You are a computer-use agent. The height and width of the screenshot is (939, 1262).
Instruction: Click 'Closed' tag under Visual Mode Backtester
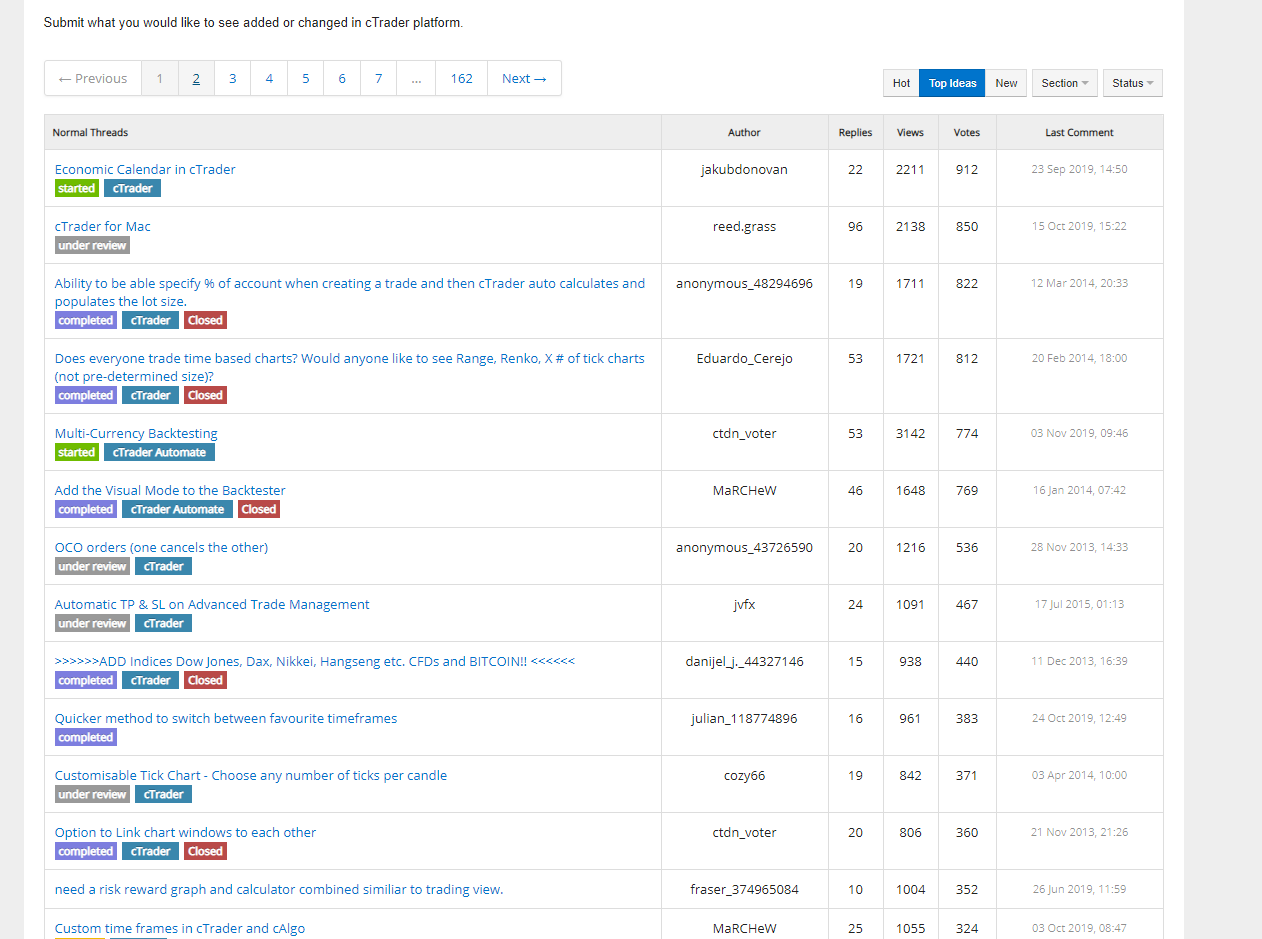tap(258, 509)
